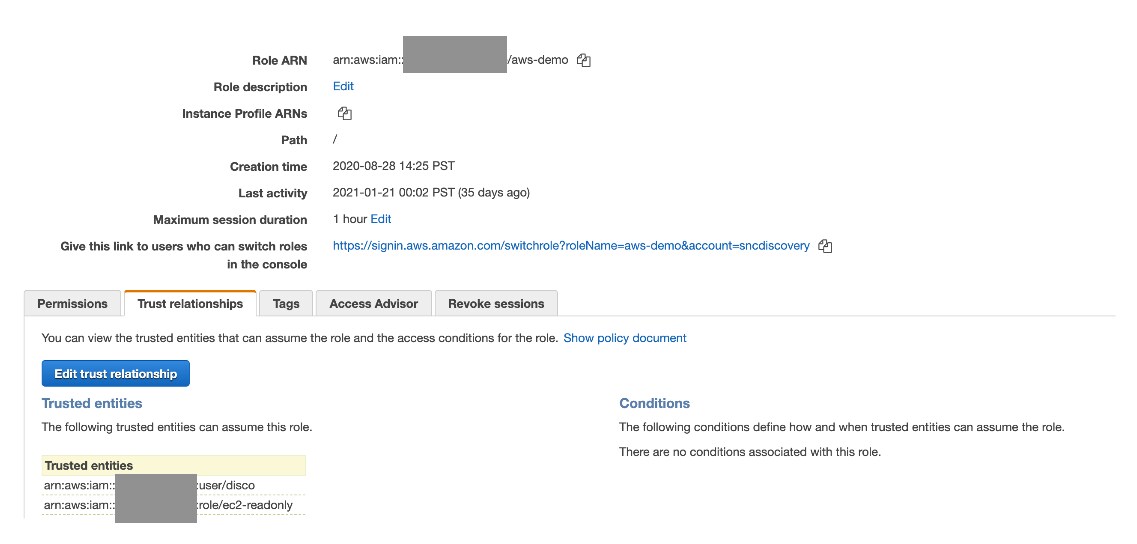1137x544 pixels.
Task: Edit the role description
Action: pyautogui.click(x=343, y=86)
